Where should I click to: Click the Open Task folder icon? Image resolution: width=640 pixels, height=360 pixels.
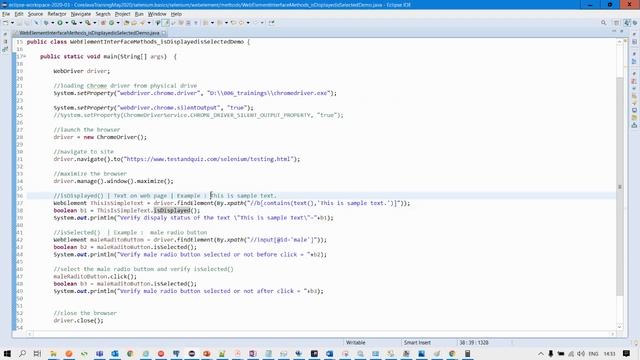click(x=134, y=23)
